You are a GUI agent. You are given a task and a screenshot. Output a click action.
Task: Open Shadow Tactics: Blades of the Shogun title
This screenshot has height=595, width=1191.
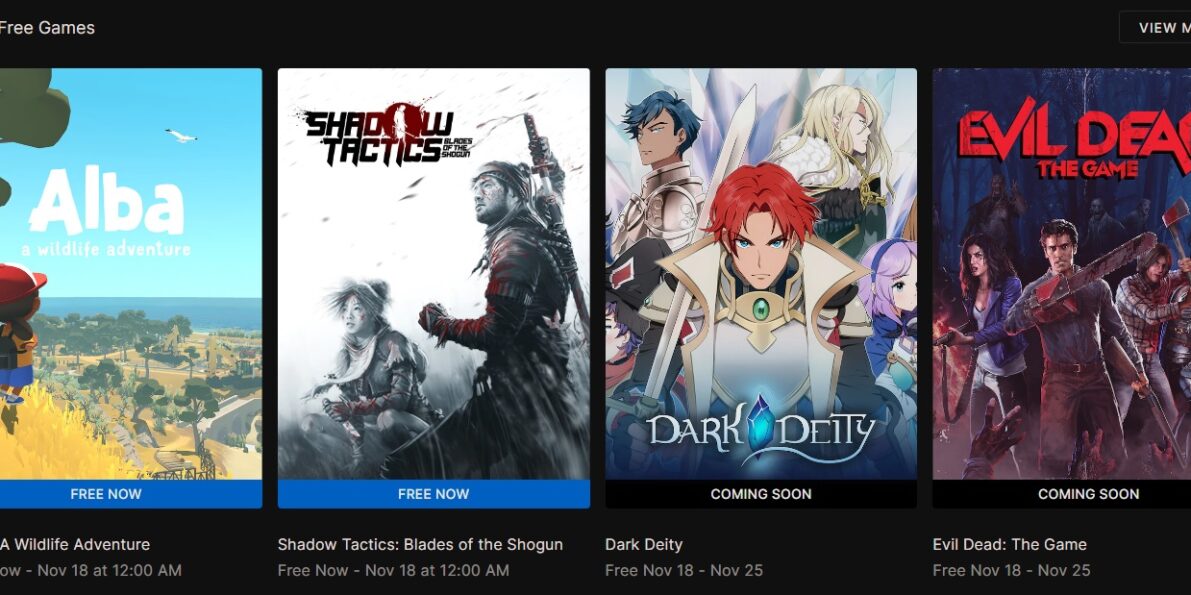coord(420,544)
